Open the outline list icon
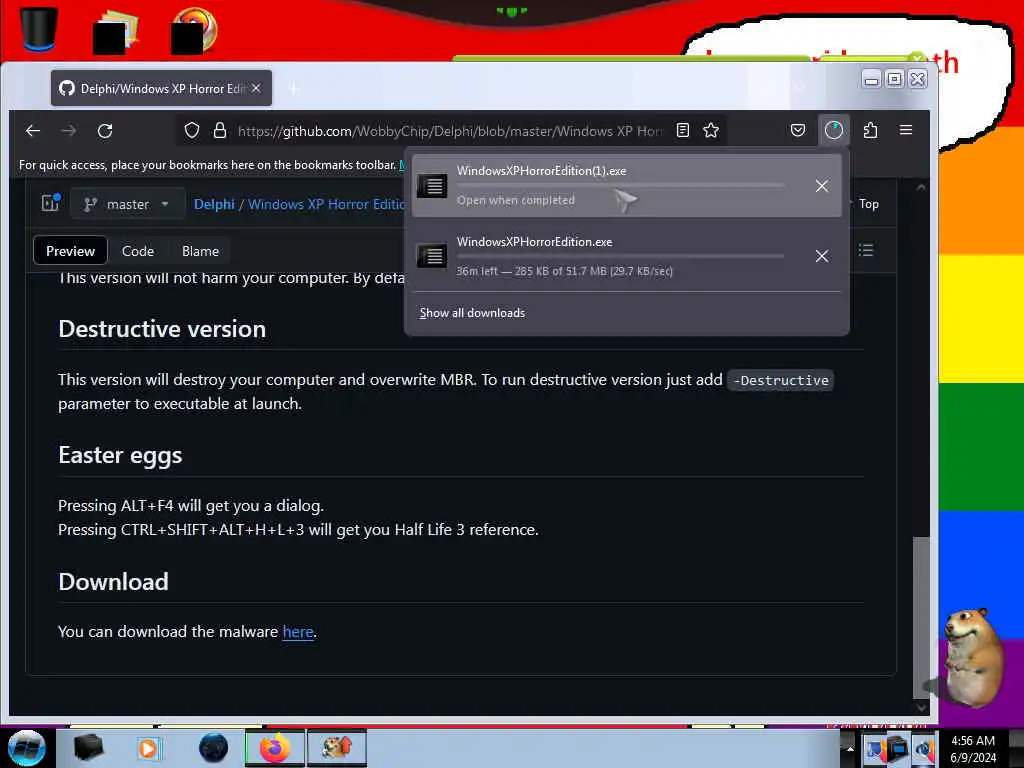The height and width of the screenshot is (768, 1024). pos(866,250)
